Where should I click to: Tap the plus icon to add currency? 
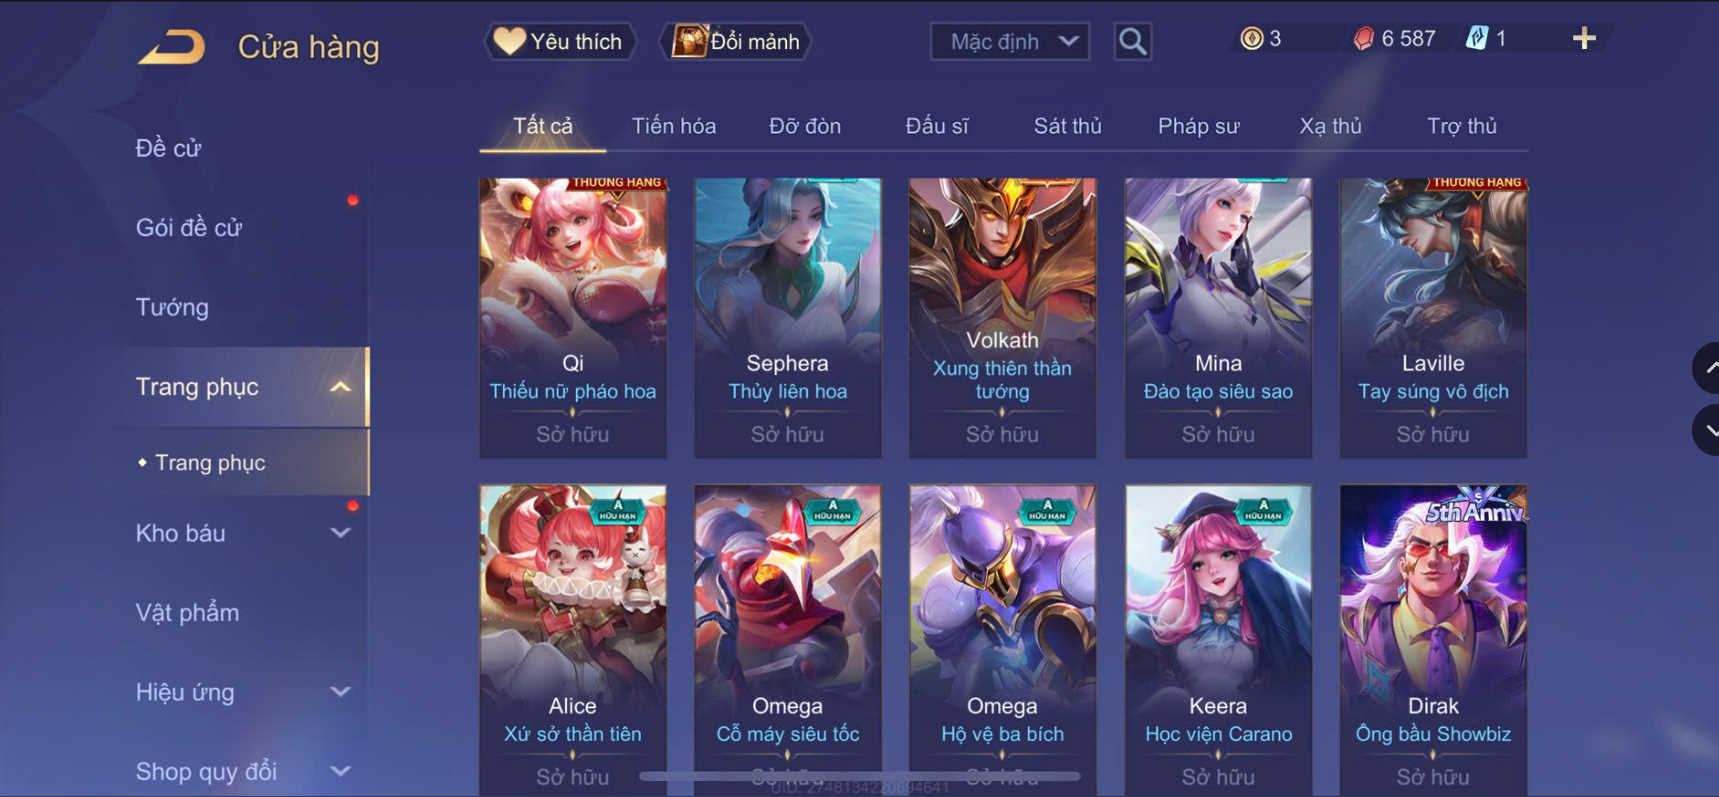pos(1584,39)
